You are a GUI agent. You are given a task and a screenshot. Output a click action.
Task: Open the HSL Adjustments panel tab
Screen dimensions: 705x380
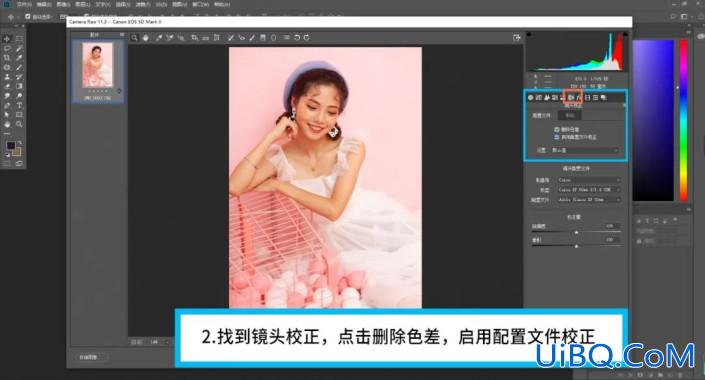click(554, 98)
